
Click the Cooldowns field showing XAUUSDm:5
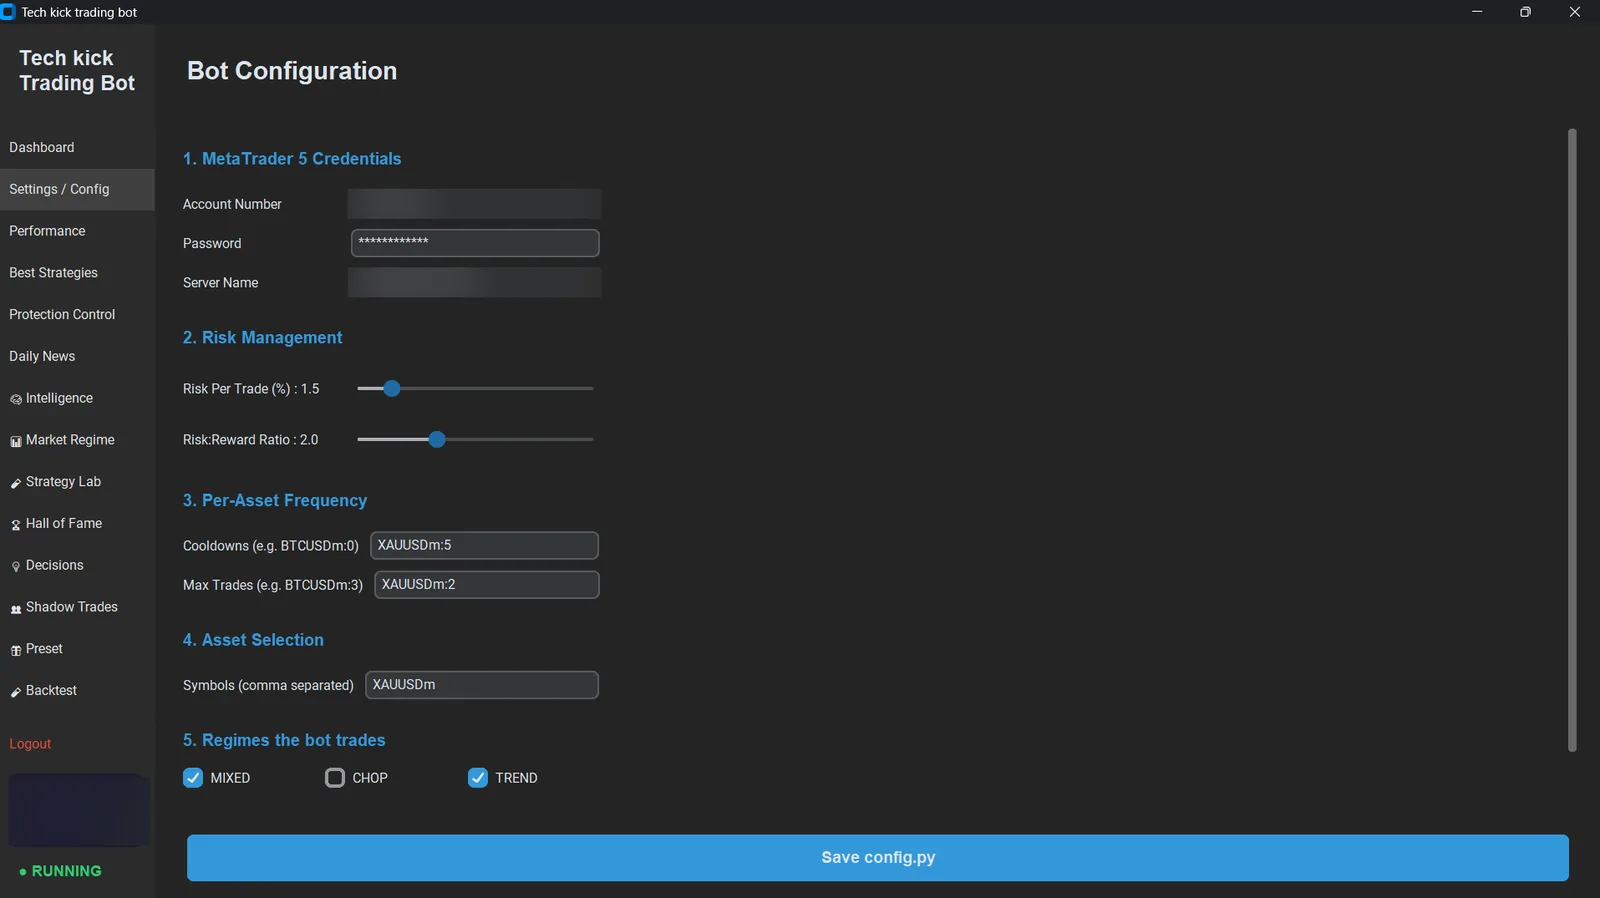484,545
